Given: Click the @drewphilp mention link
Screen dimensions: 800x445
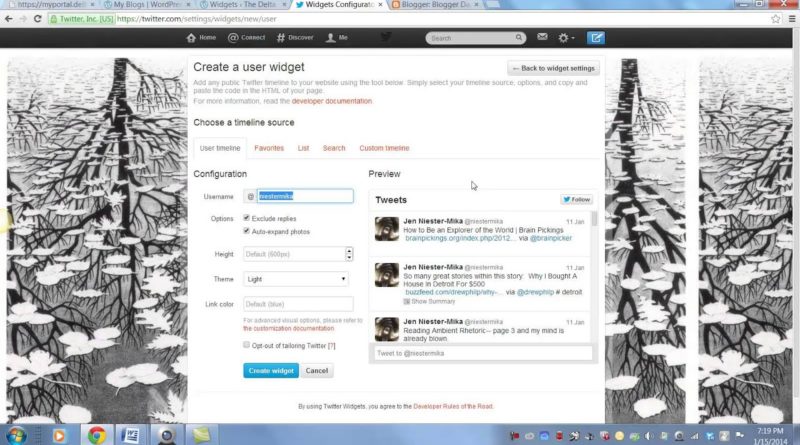Looking at the screenshot, I should [x=535, y=292].
